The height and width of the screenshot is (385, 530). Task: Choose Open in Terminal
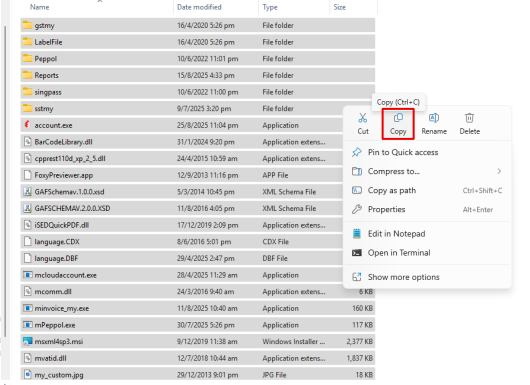click(427, 253)
